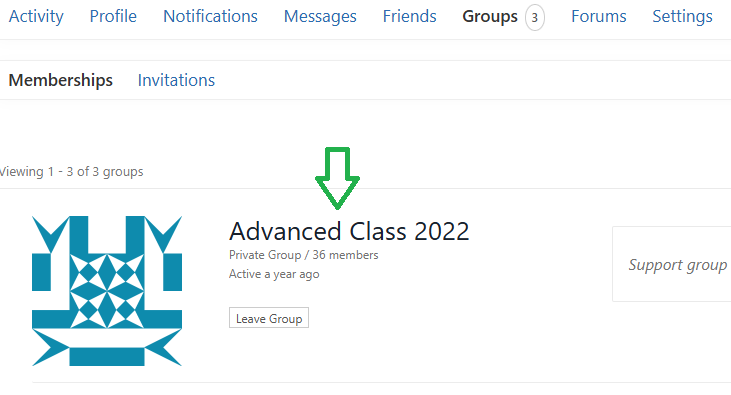The image size is (731, 395).
Task: Click the year 2022 in the group title
Action: (x=441, y=231)
